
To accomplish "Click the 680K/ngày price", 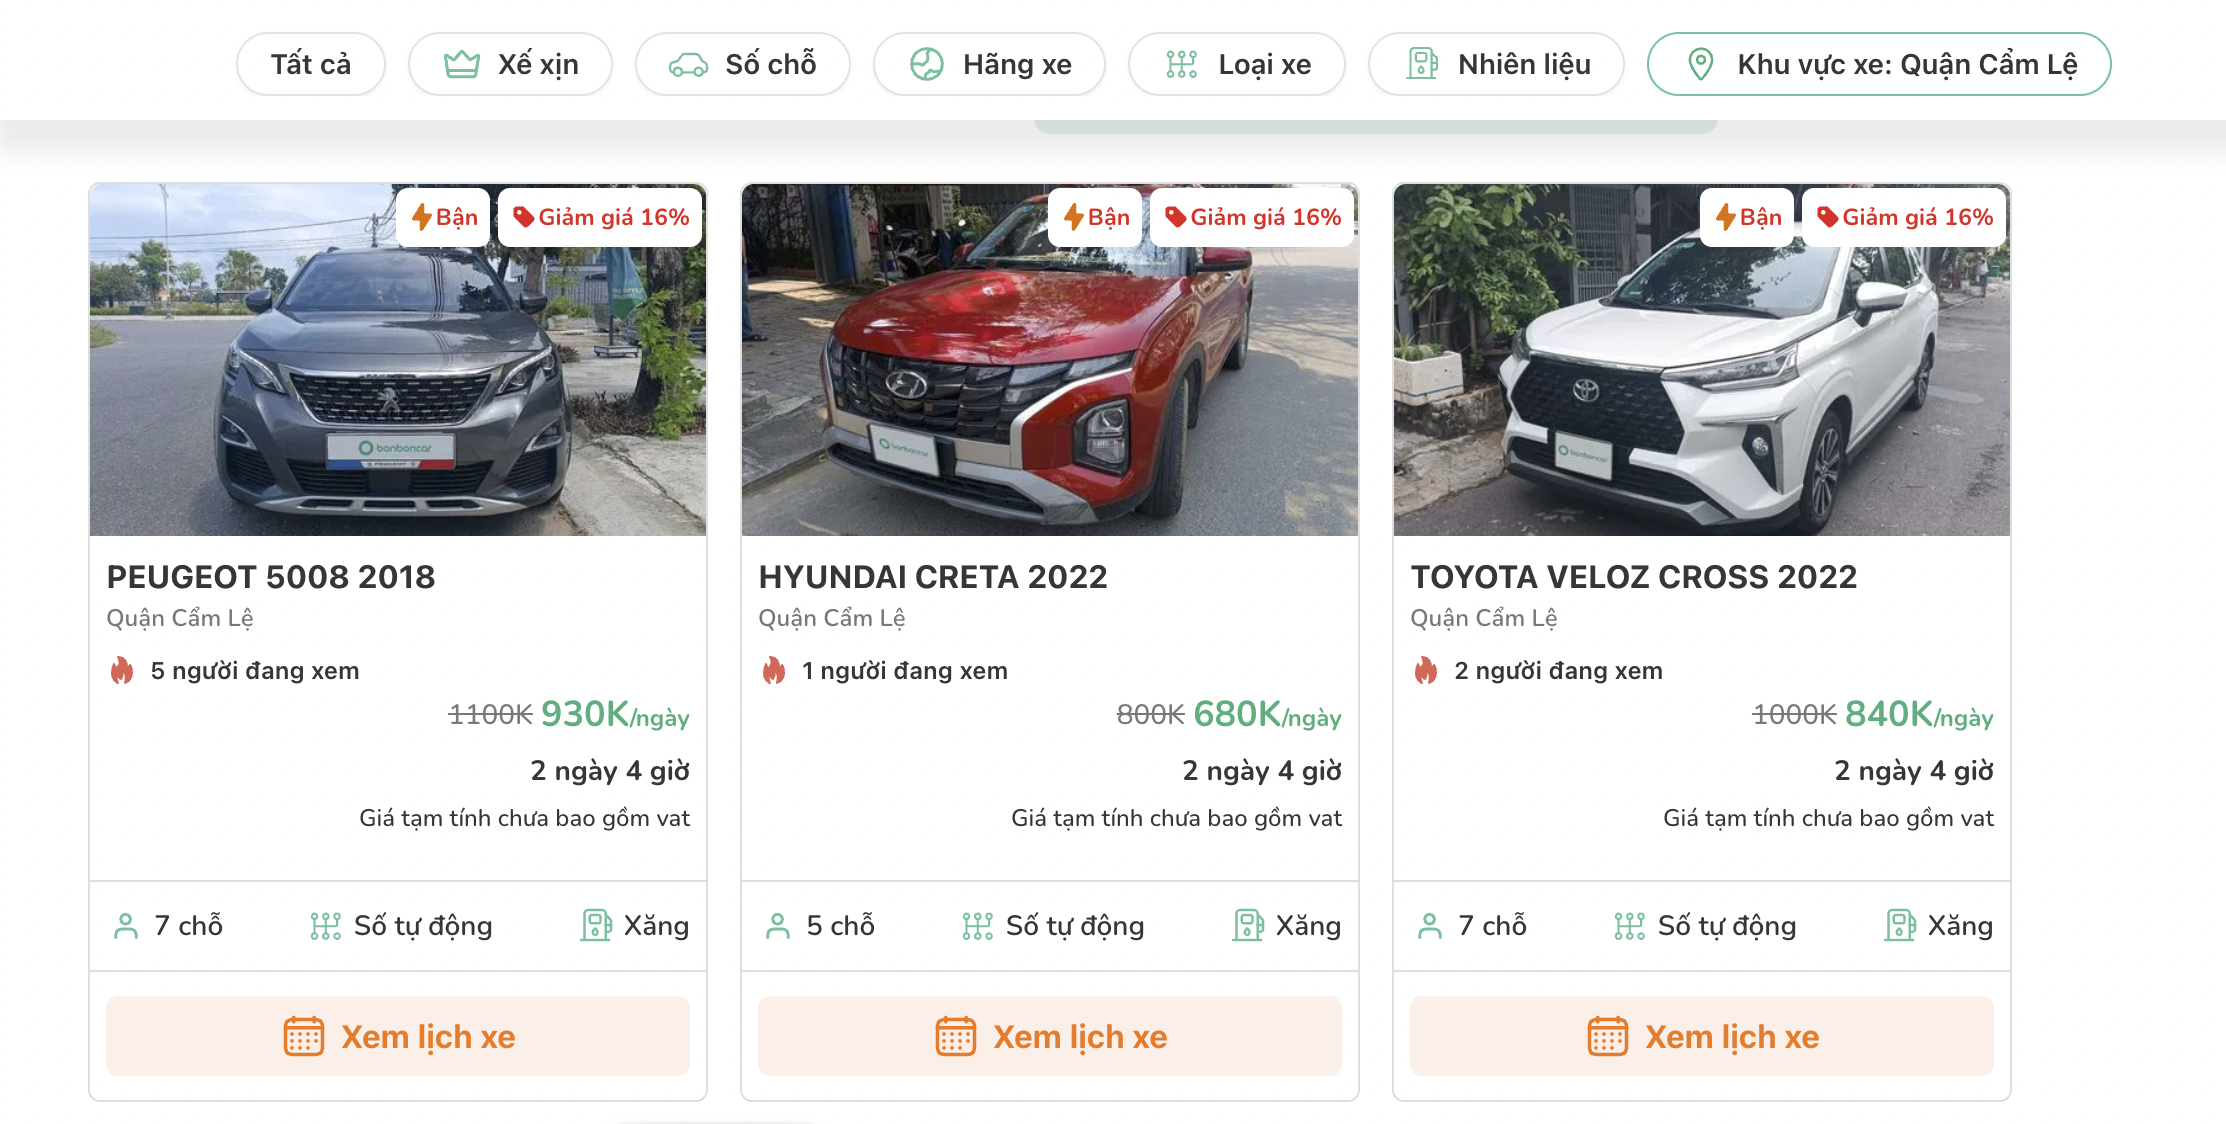I will [1267, 715].
